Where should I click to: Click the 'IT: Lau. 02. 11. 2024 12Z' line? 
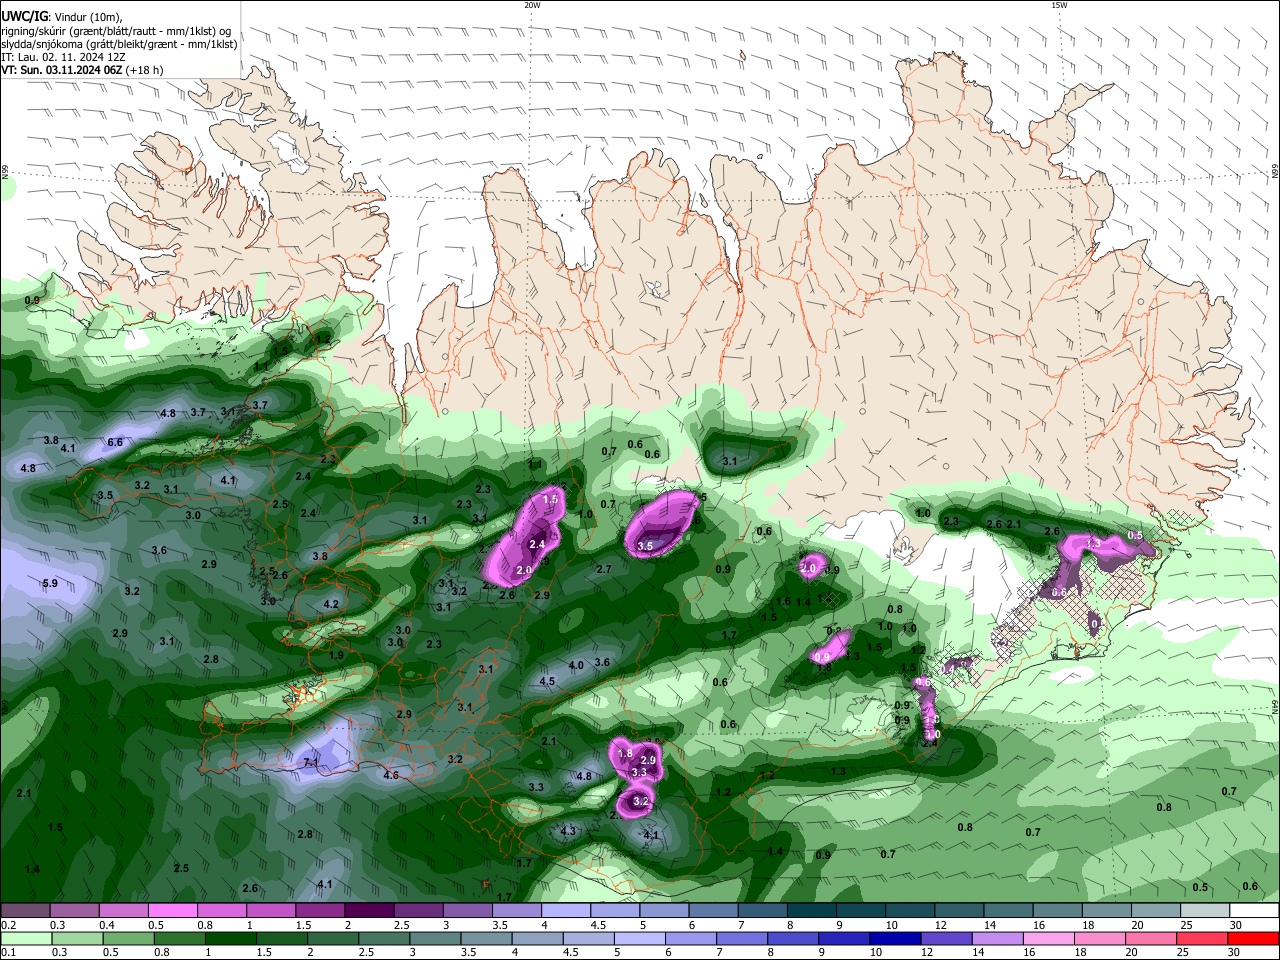coord(64,57)
